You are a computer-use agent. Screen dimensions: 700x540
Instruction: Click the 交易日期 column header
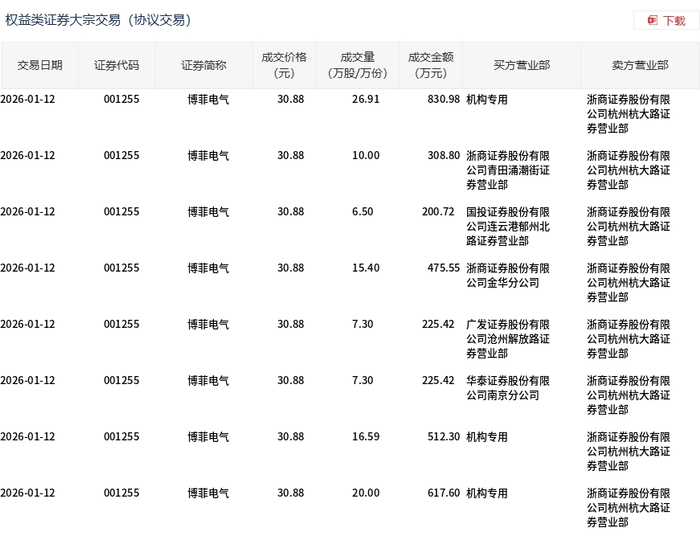[x=40, y=66]
